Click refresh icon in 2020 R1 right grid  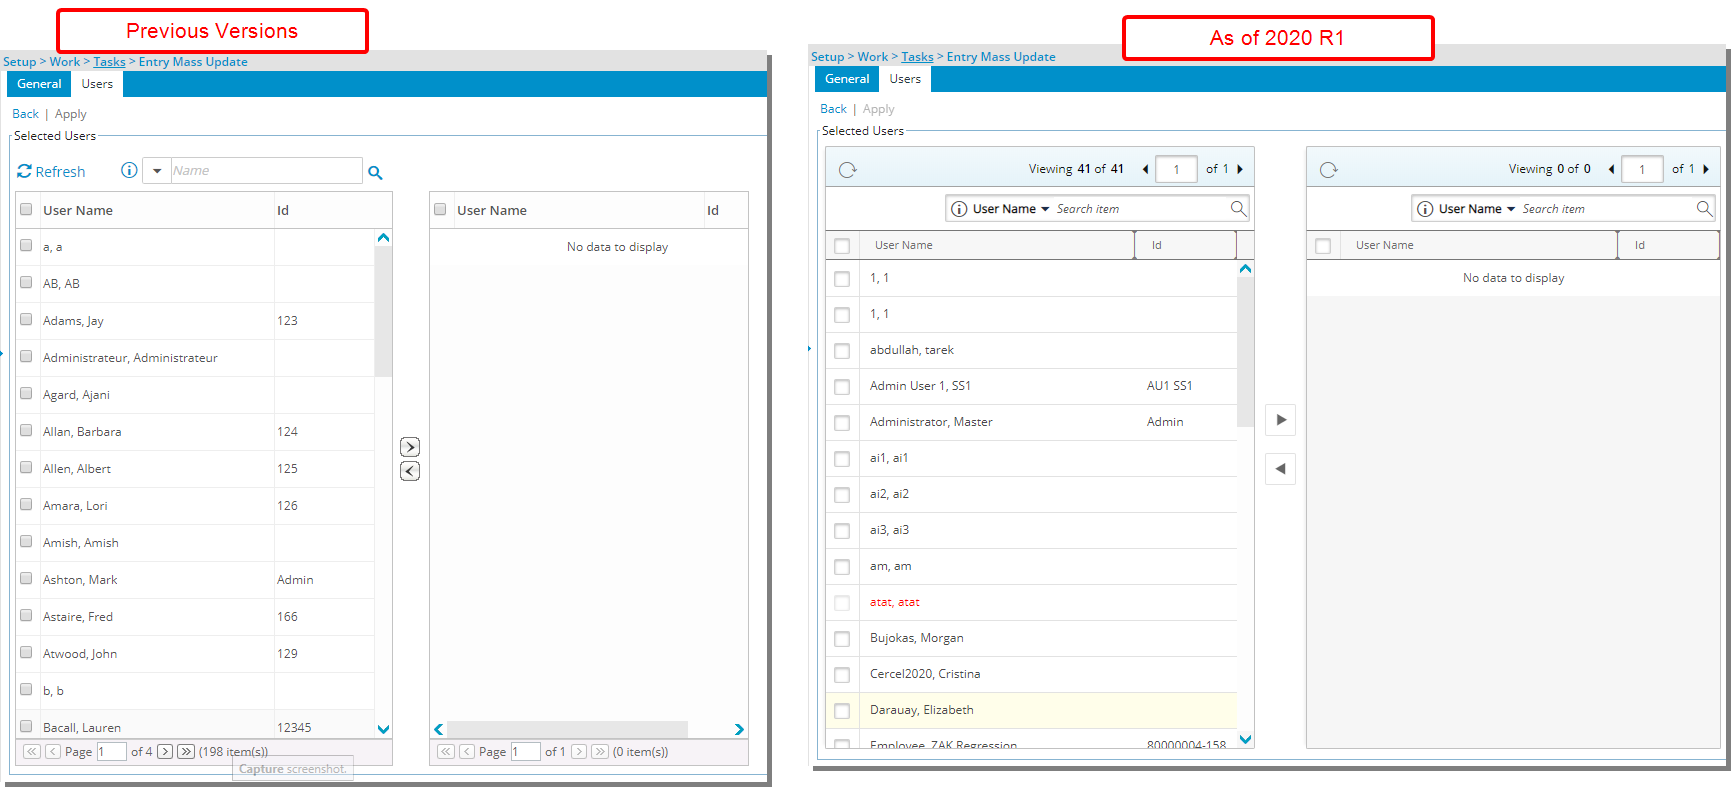point(1328,170)
